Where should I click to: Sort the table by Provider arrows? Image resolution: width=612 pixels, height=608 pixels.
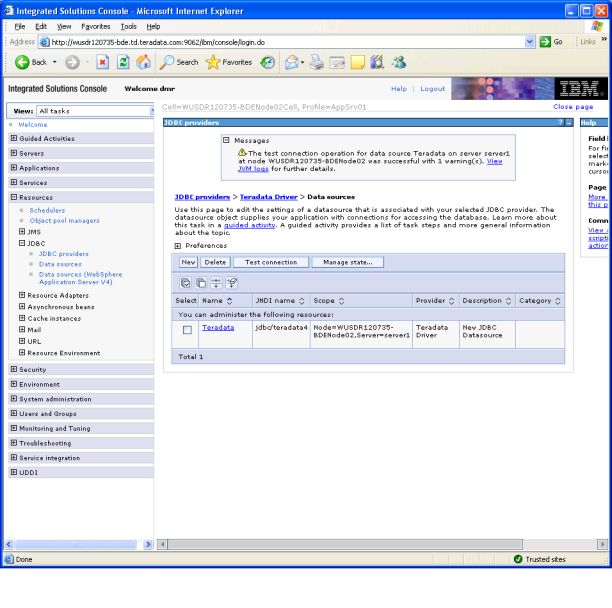click(x=452, y=301)
